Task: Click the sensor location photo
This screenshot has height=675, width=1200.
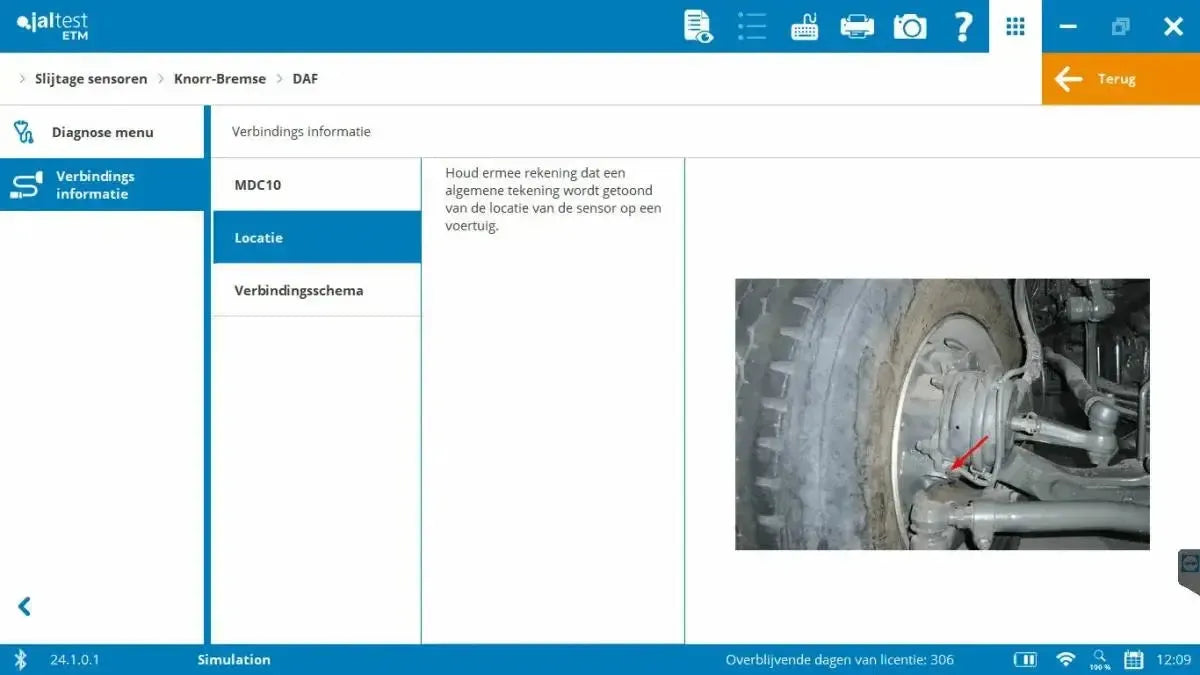Action: 941,413
